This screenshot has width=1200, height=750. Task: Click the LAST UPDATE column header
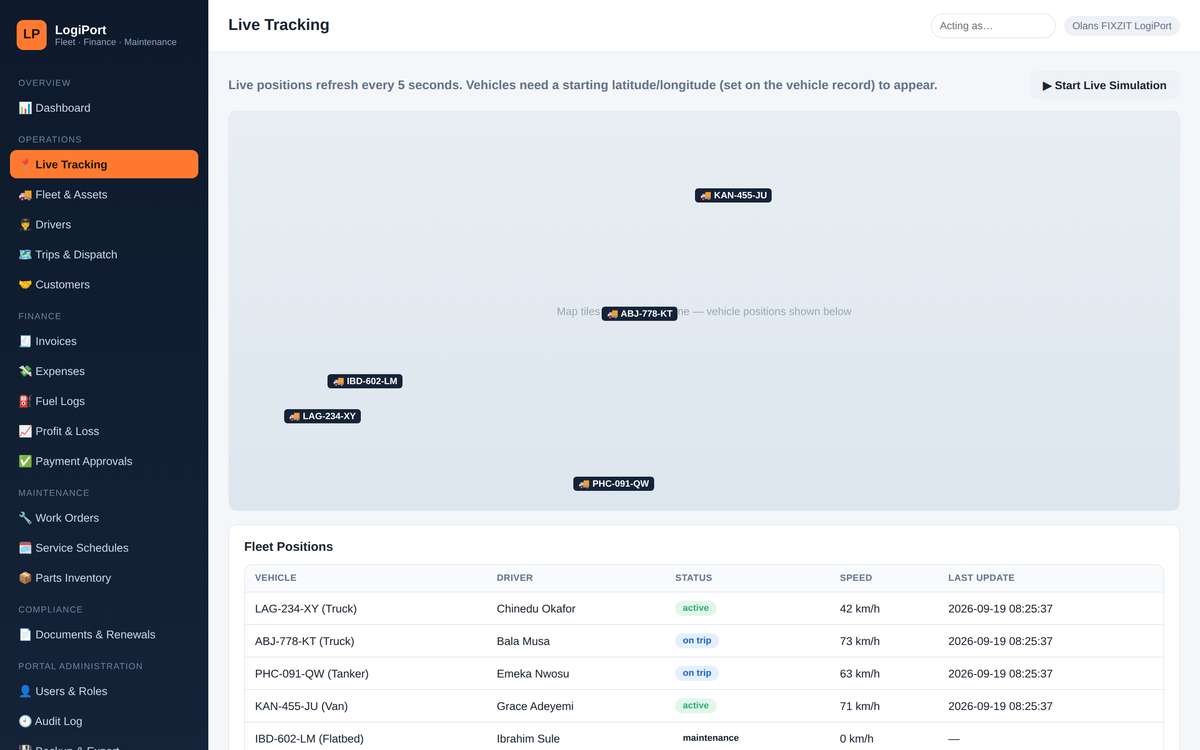point(981,578)
